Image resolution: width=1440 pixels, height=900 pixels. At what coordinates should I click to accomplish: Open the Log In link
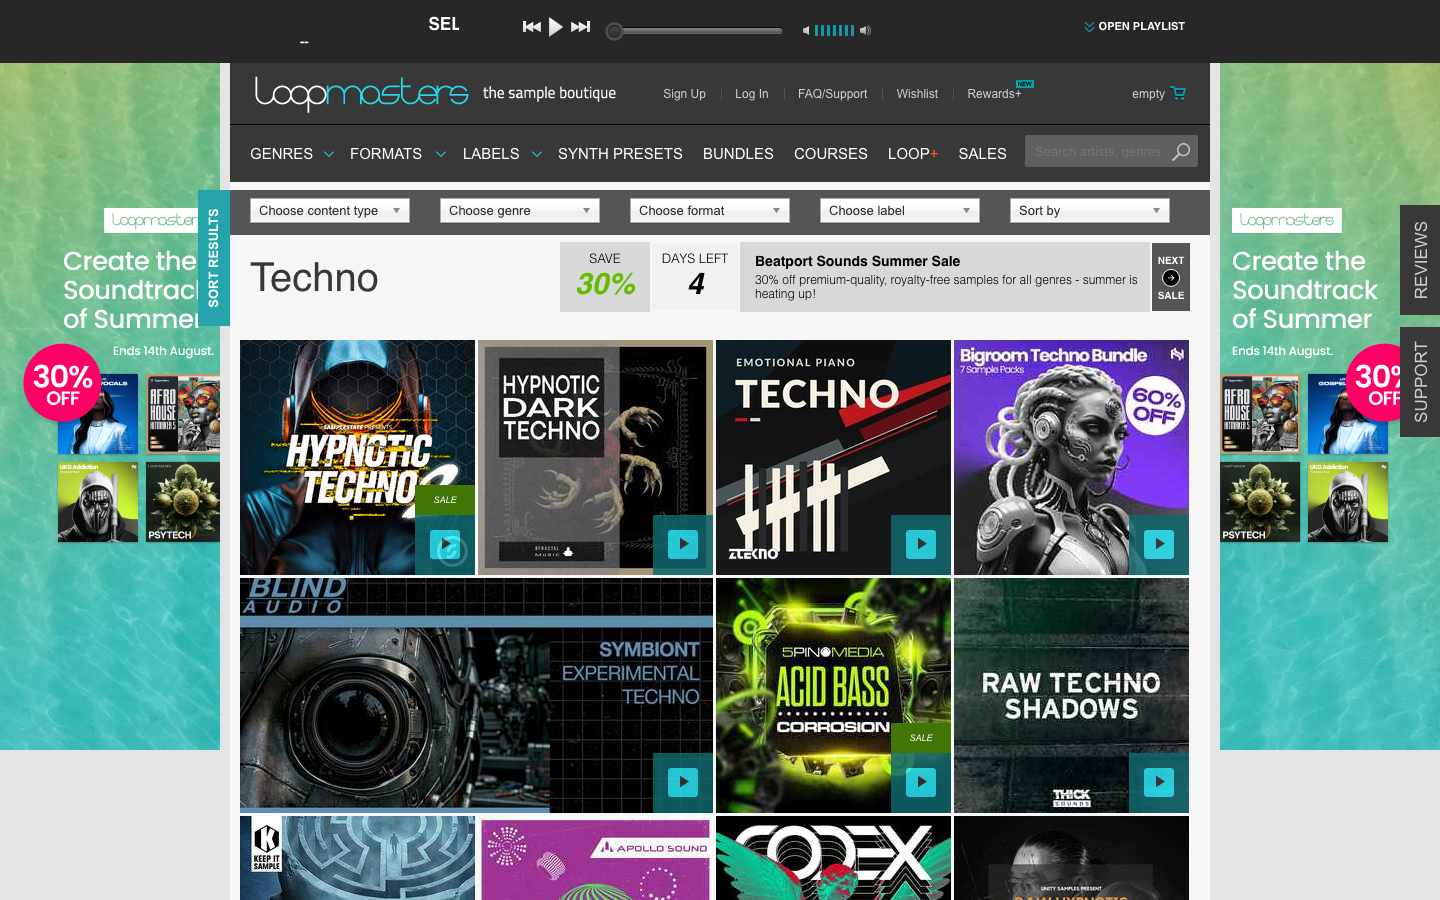coord(751,94)
